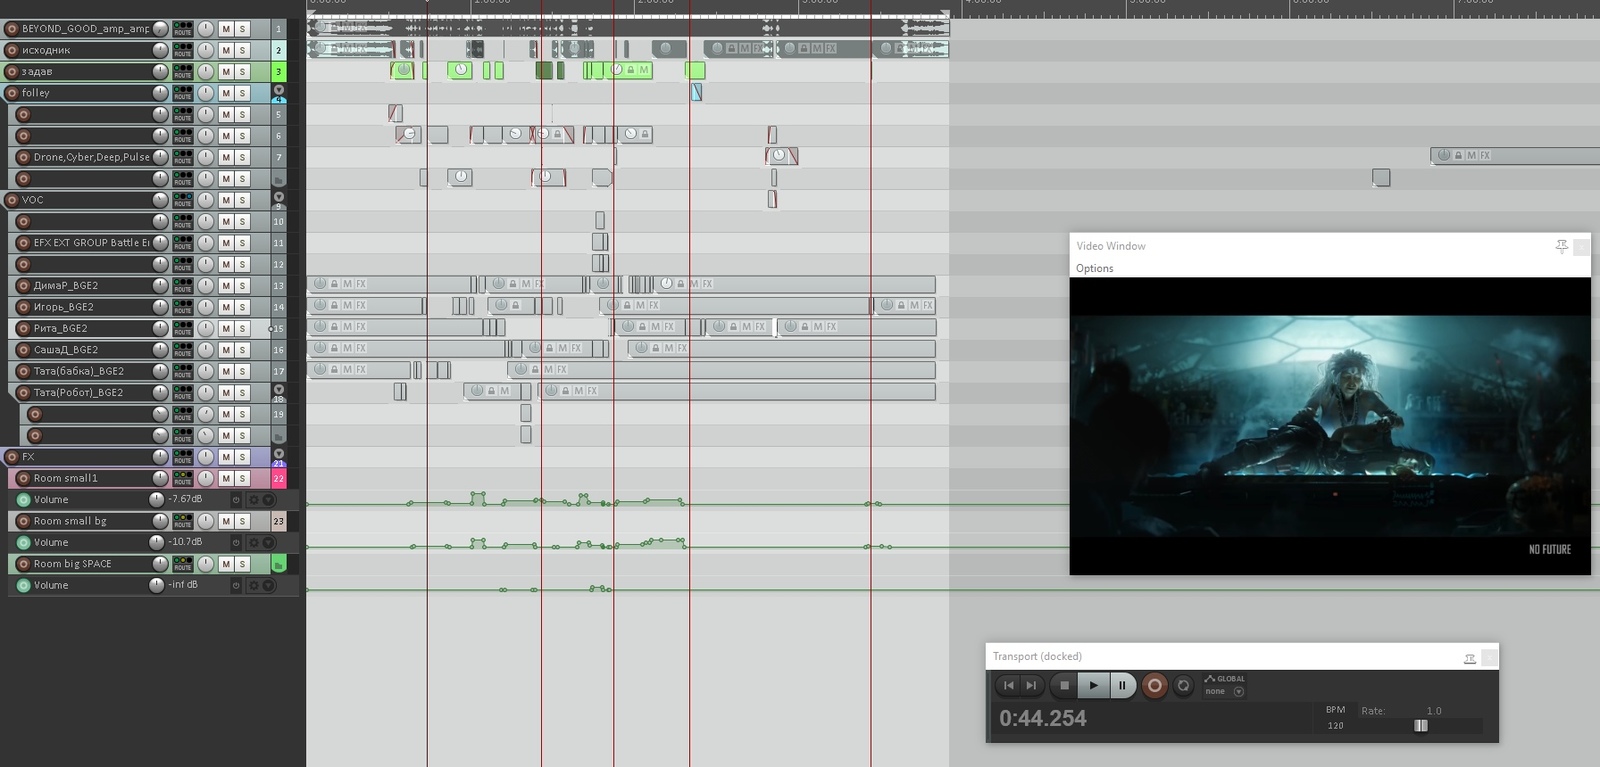Open routing for FX track
1600x767 pixels.
click(183, 457)
